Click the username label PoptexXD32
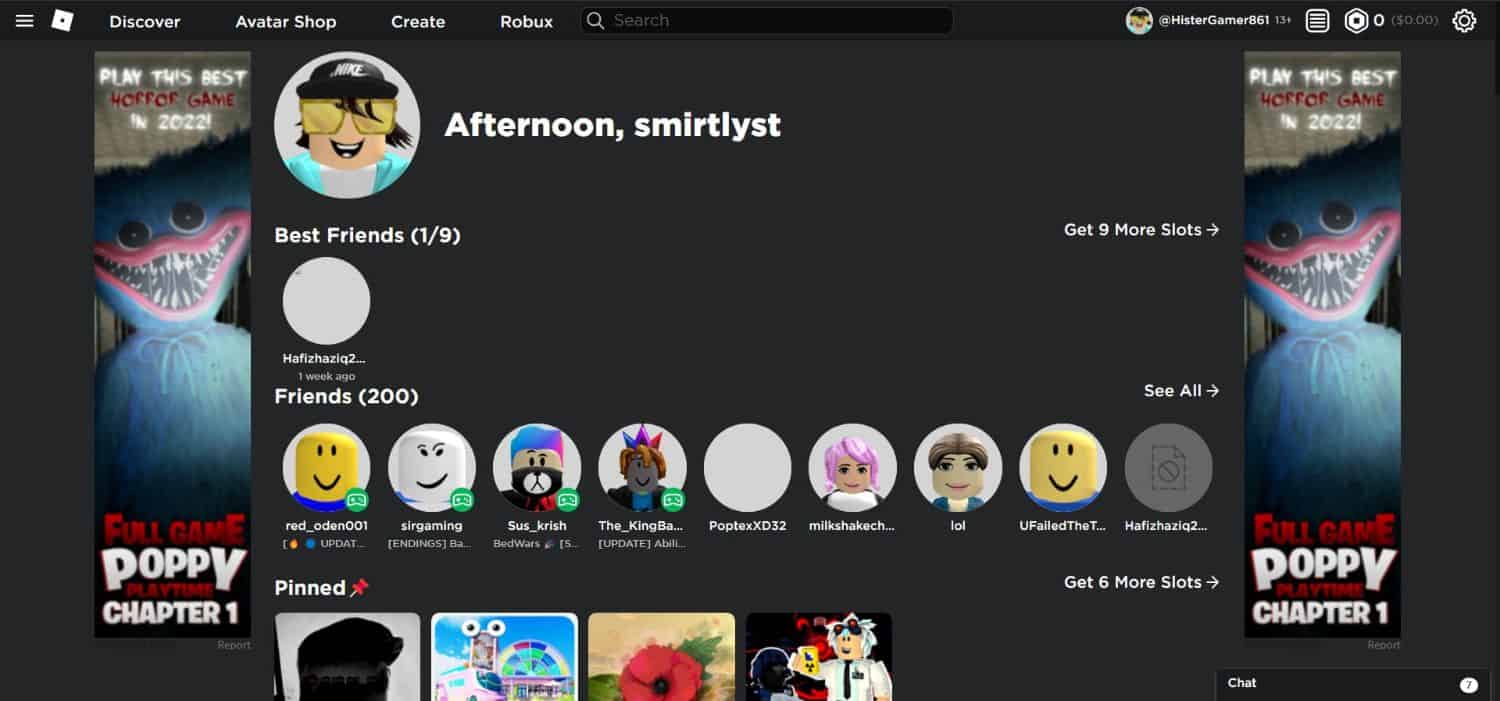The image size is (1500, 701). click(747, 526)
